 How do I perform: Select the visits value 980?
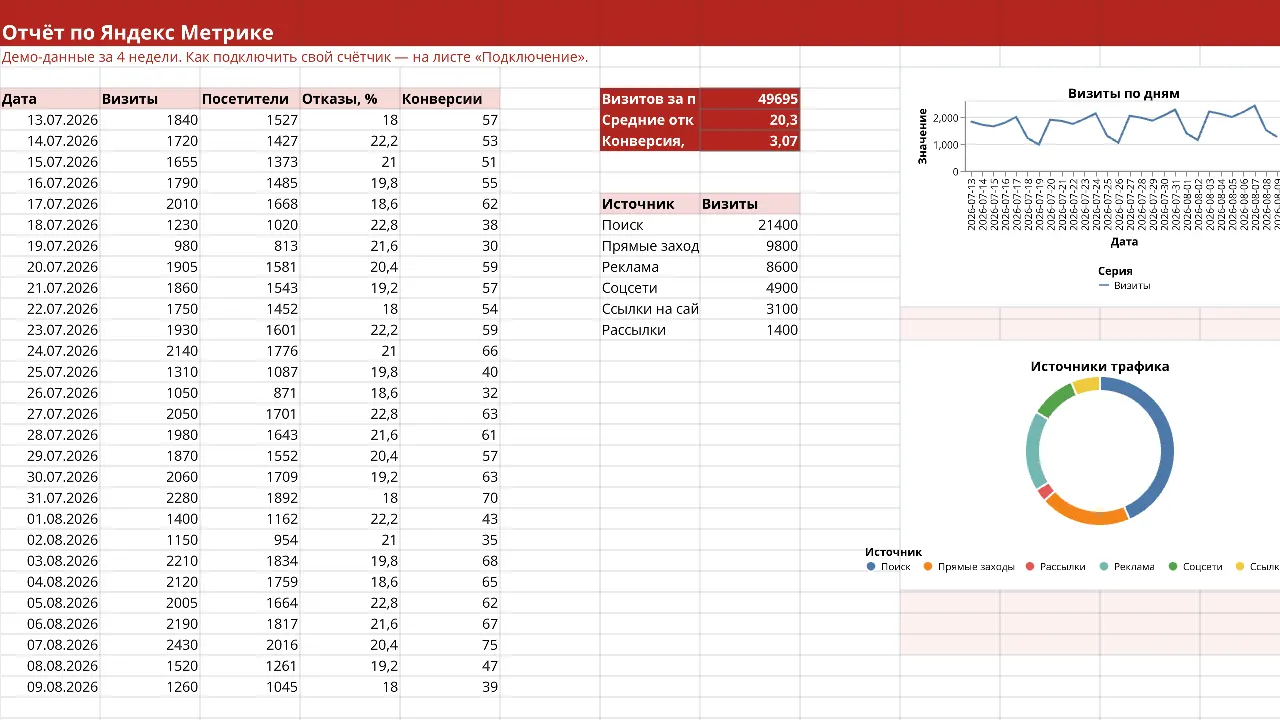click(x=150, y=246)
